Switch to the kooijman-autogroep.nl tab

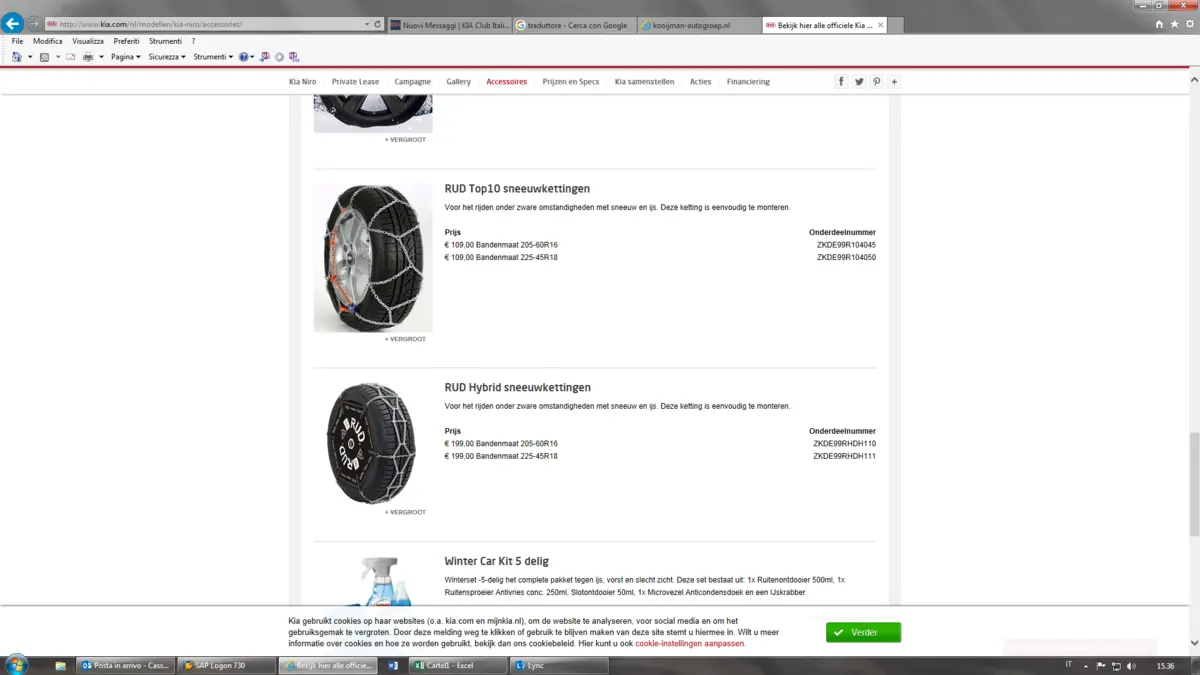click(x=698, y=25)
